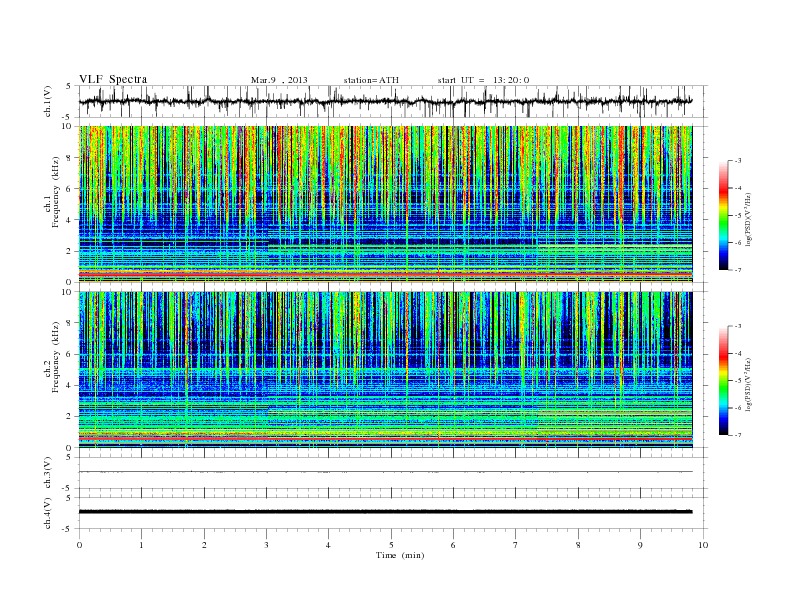Image resolution: width=792 pixels, height=612 pixels.
Task: Click the ch.1 spectrogram color scale bar
Action: click(x=724, y=215)
